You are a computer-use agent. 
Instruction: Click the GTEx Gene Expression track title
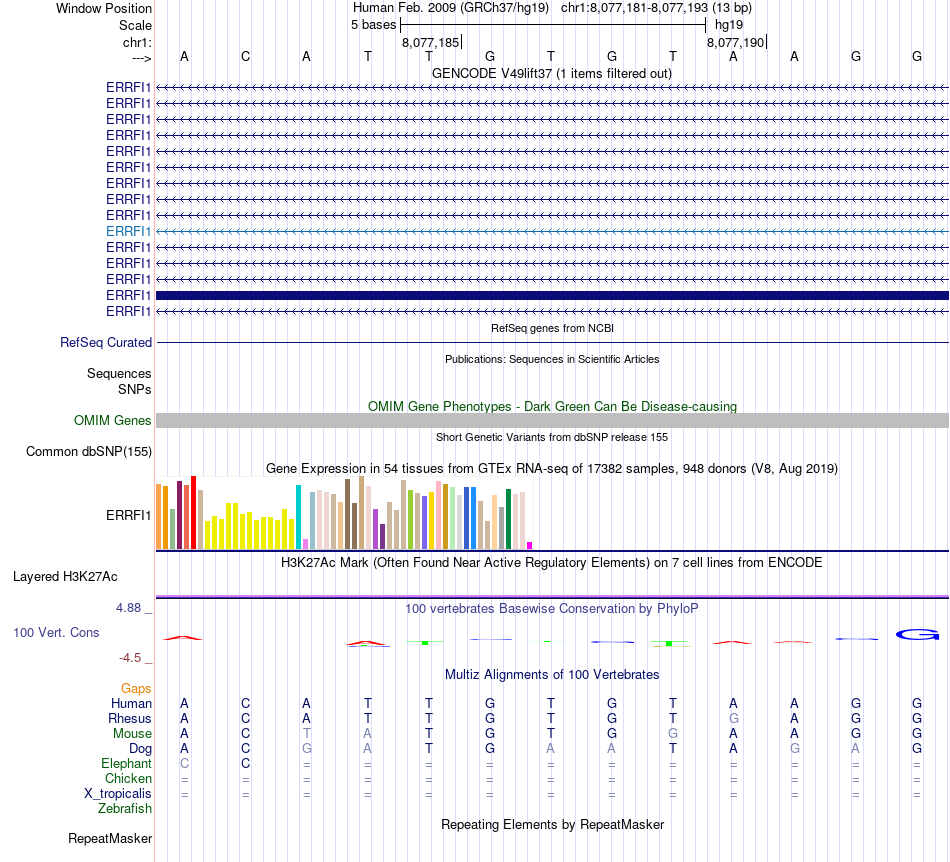tap(552, 468)
